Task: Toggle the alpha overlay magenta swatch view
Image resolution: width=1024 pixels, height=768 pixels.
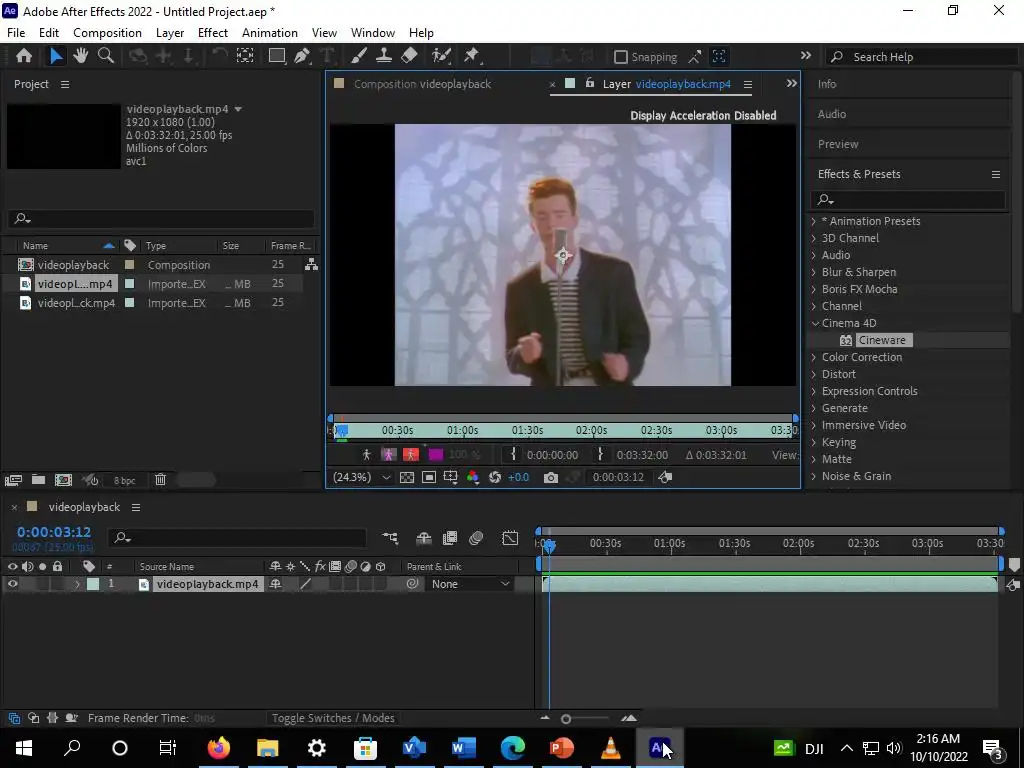Action: pyautogui.click(x=436, y=454)
